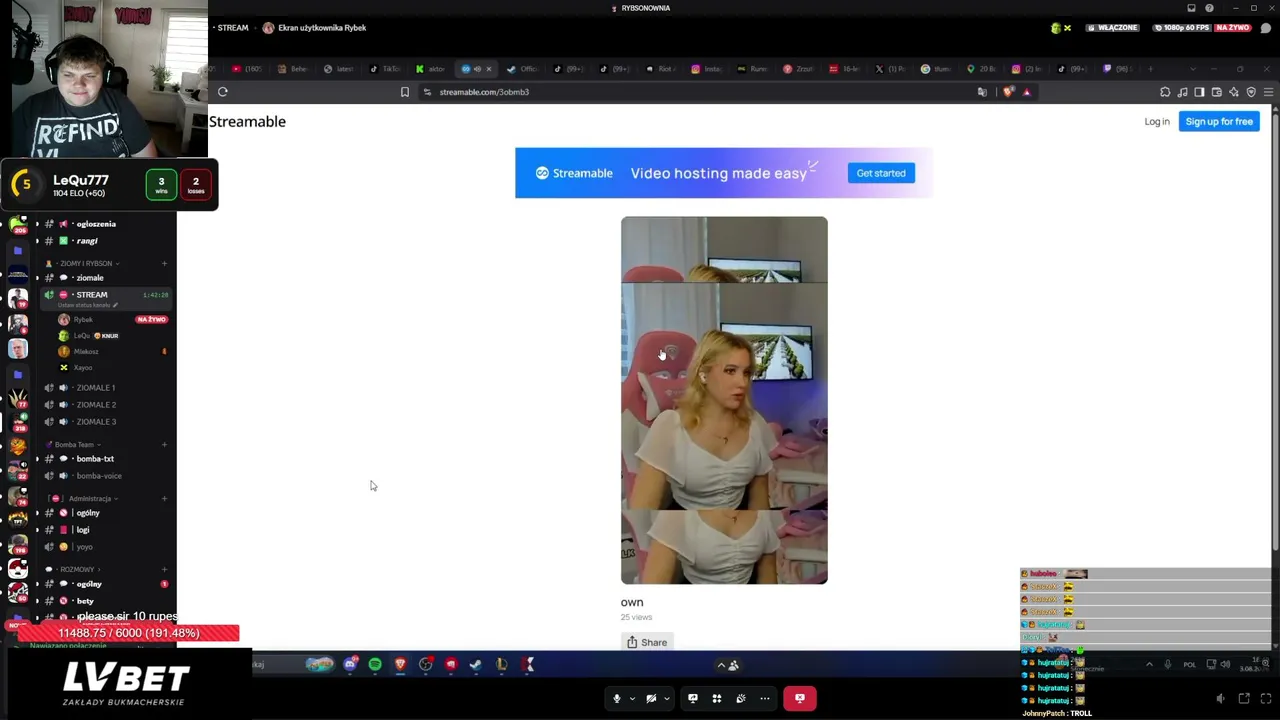Open Brave browser from the taskbar

[400, 665]
